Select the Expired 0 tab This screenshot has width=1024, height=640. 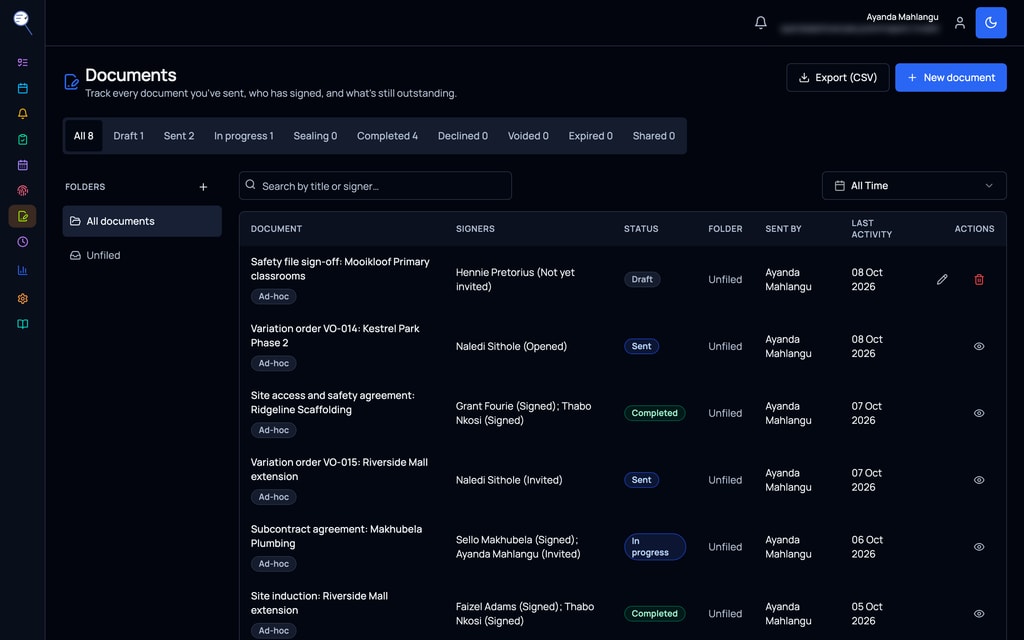tap(590, 136)
